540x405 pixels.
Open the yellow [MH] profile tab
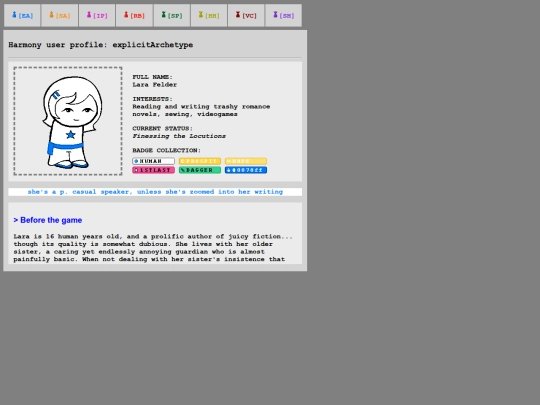[x=209, y=15]
